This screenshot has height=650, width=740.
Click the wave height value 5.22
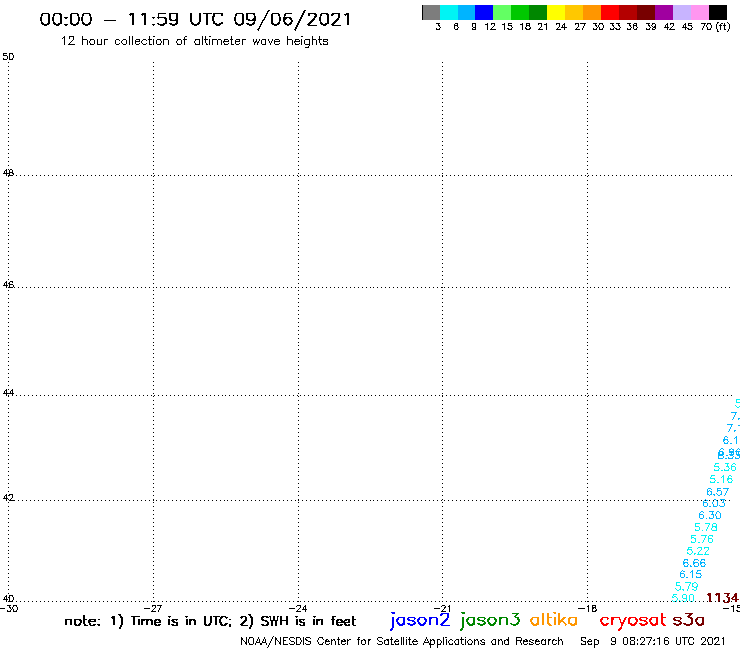[x=698, y=551]
